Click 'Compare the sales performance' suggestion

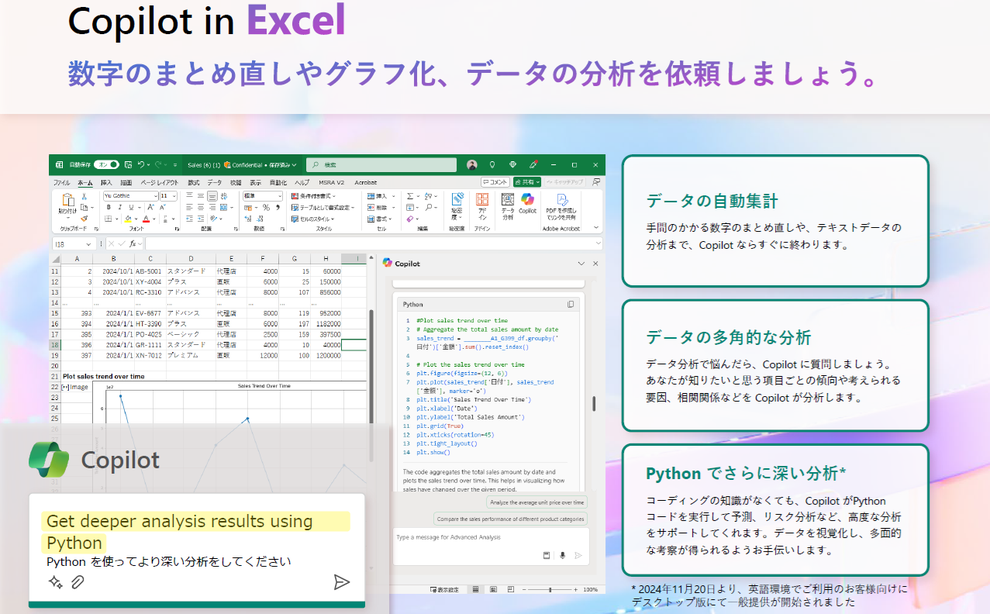click(x=510, y=519)
